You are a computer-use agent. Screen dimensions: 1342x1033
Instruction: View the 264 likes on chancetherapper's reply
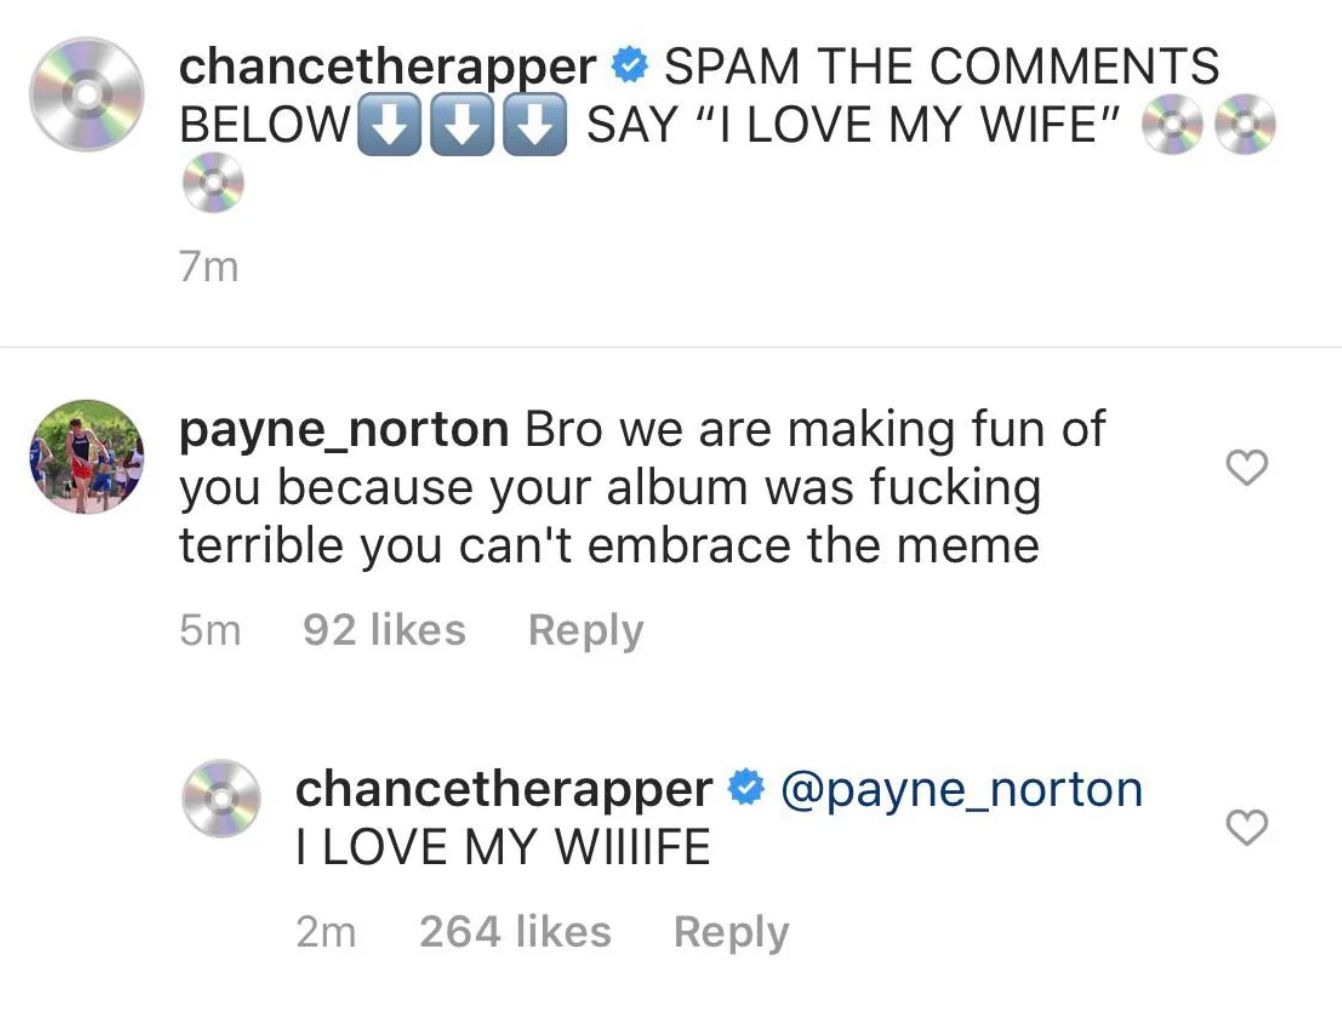[x=515, y=932]
